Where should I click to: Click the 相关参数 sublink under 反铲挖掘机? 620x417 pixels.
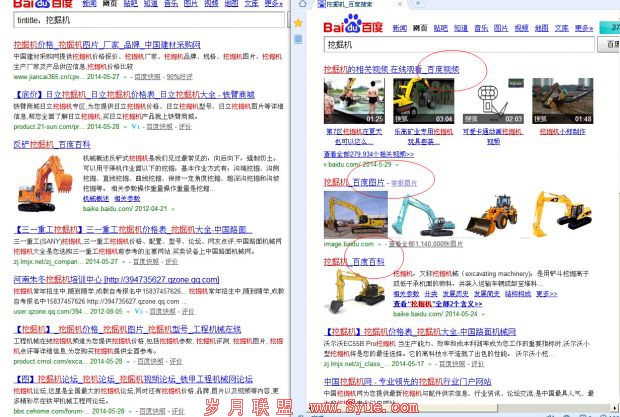click(x=127, y=198)
